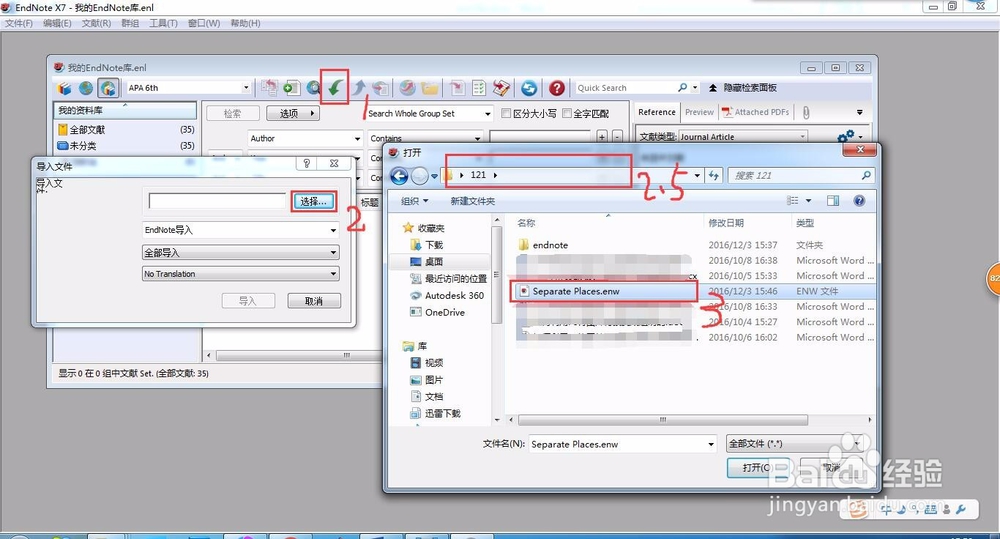Click 取消 button in Import File dialog
Viewport: 1000px width, 539px height.
click(x=314, y=300)
